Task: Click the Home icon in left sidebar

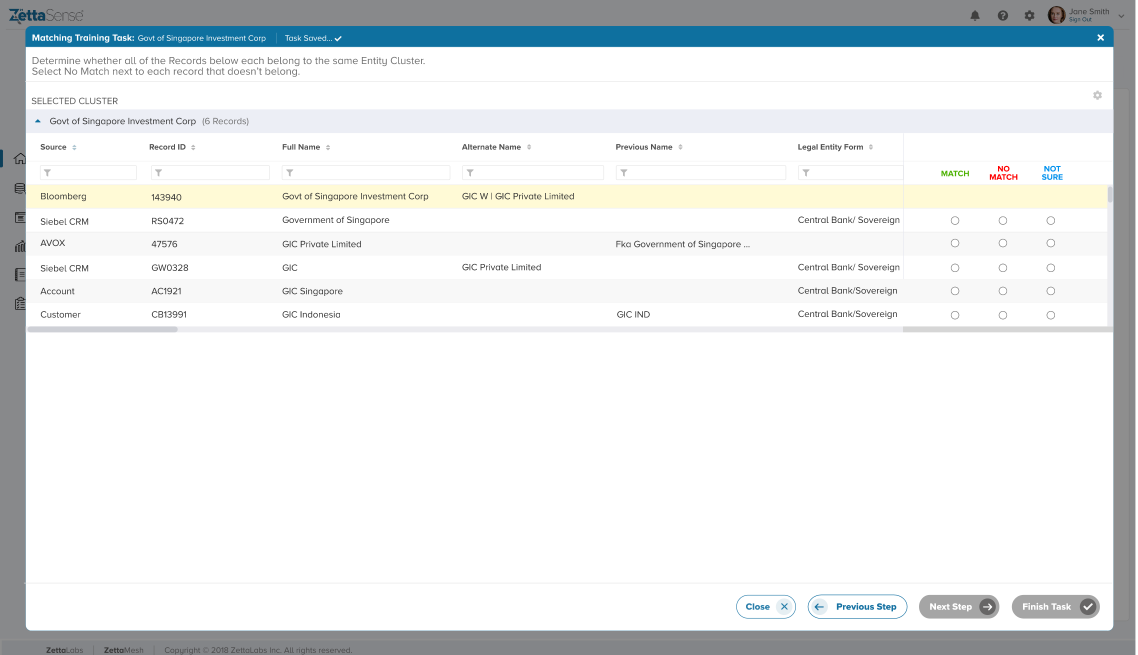Action: (x=19, y=158)
